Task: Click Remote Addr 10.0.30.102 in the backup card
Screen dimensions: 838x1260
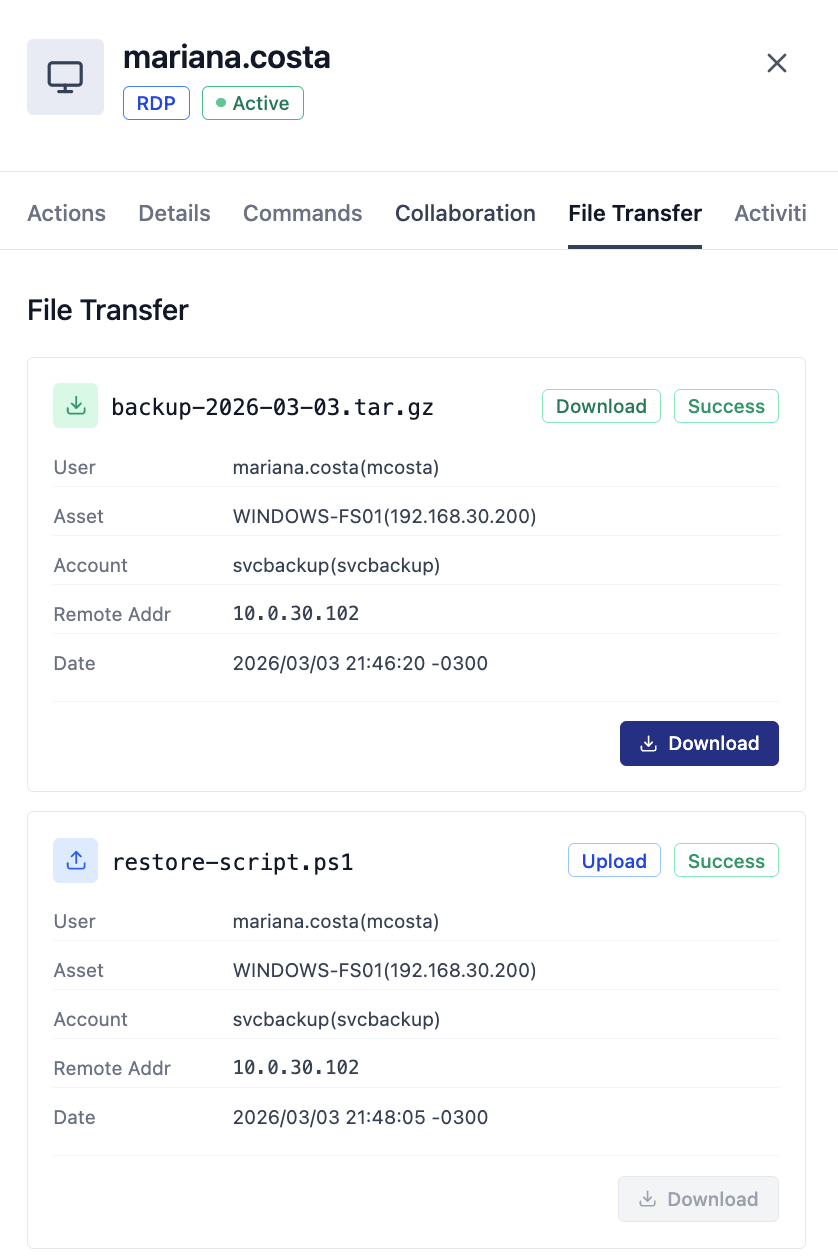Action: (296, 614)
